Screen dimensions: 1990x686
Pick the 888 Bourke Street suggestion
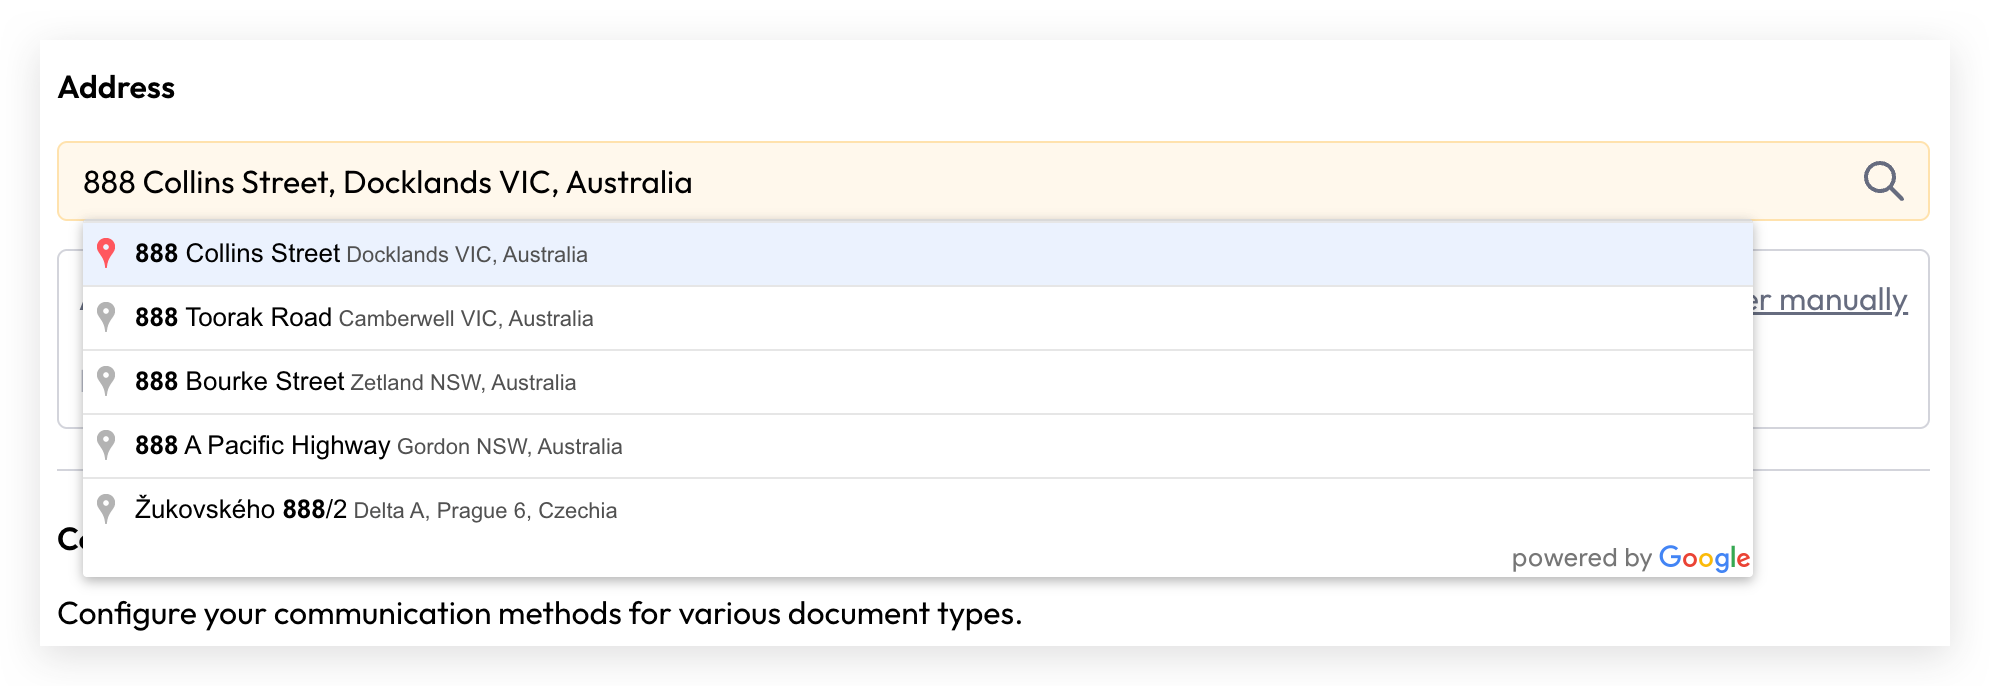[x=918, y=382]
